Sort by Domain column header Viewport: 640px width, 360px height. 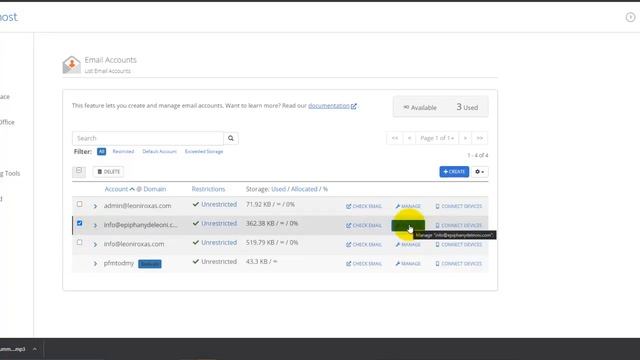pos(155,189)
